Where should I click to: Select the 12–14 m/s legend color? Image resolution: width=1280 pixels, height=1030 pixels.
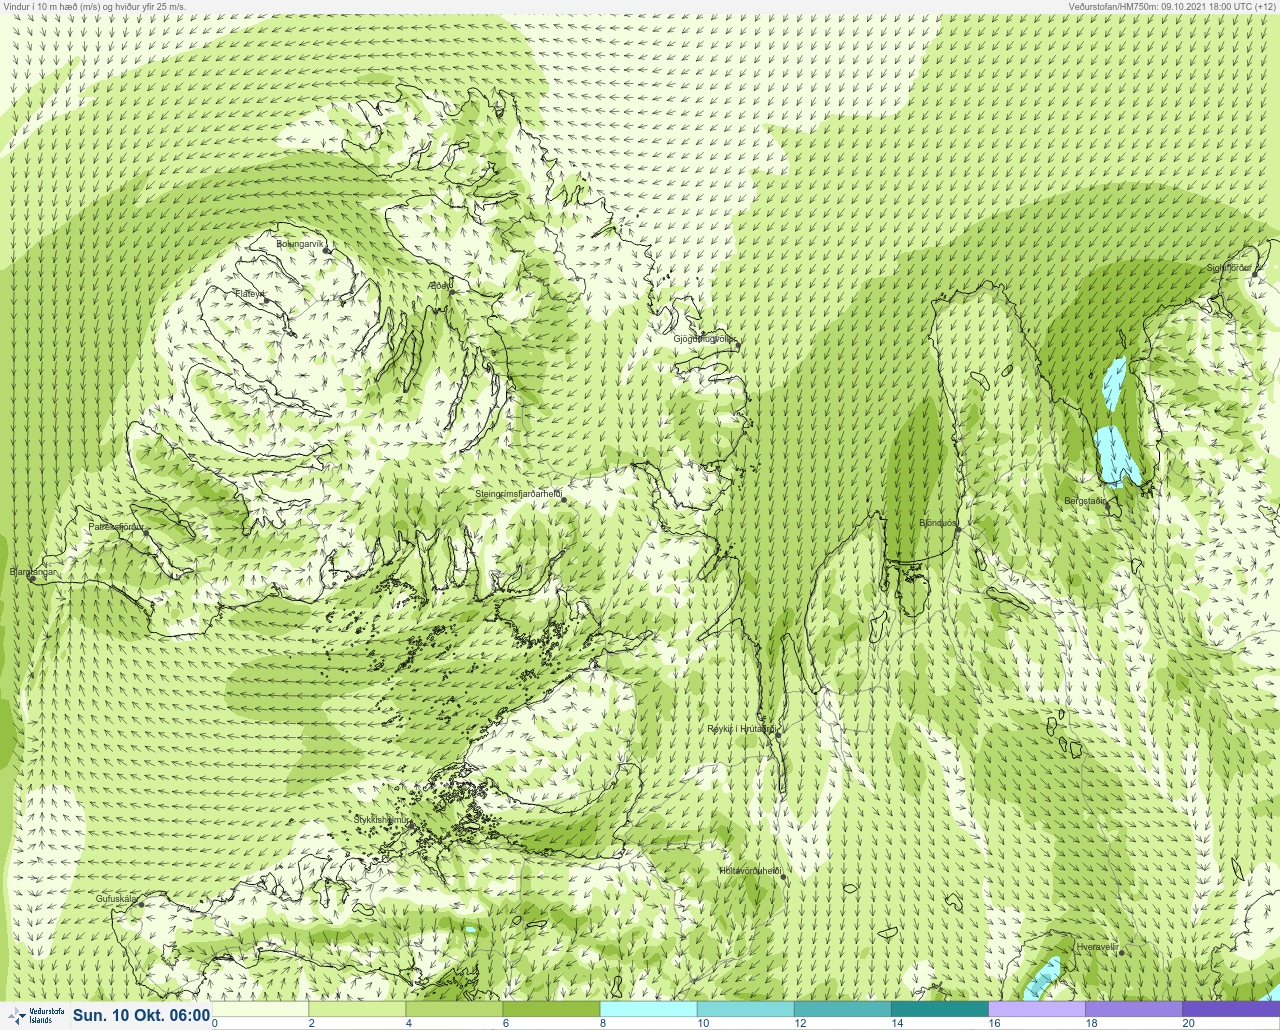[x=842, y=1009]
